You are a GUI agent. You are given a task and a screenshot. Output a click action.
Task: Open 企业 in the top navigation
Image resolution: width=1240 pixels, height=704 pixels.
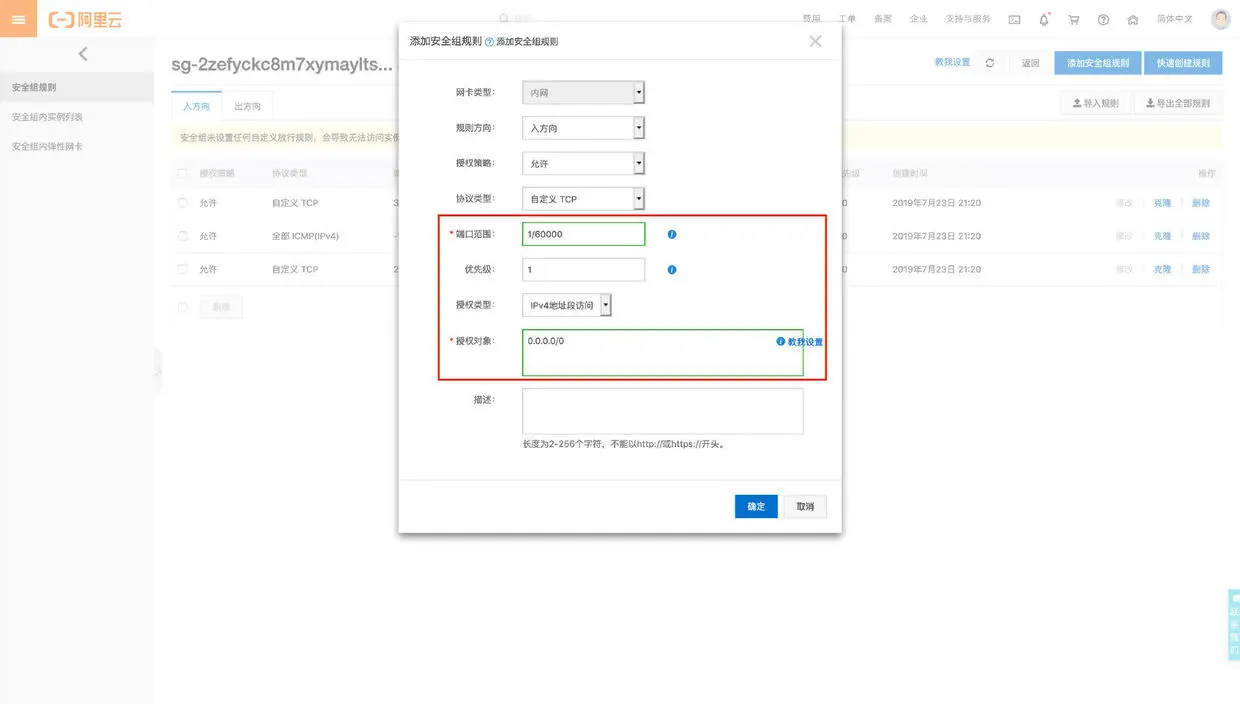pyautogui.click(x=918, y=19)
